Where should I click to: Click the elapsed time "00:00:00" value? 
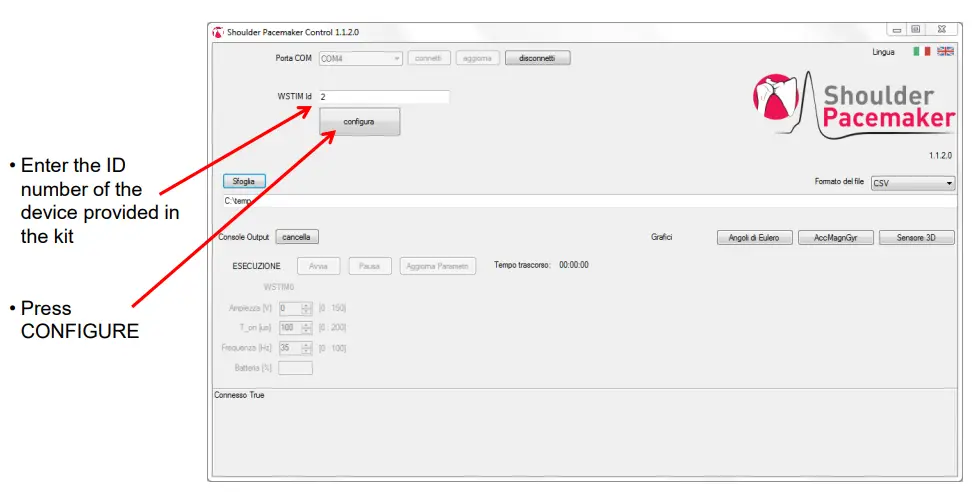[573, 265]
